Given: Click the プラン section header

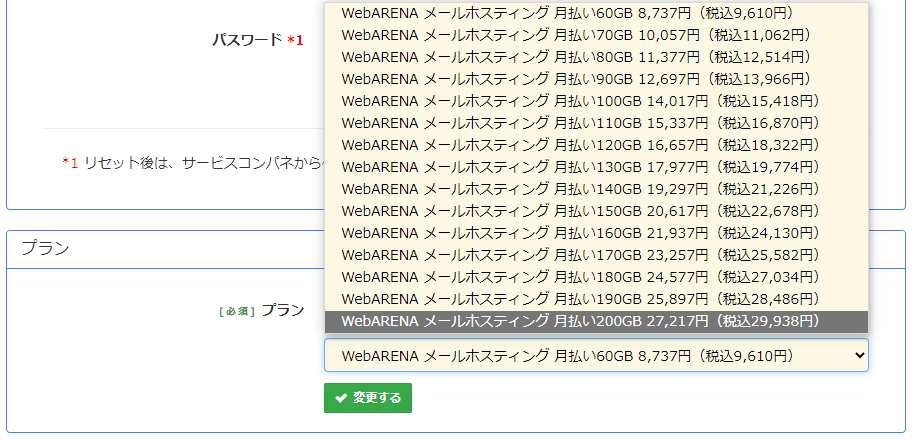Looking at the screenshot, I should coord(46,249).
